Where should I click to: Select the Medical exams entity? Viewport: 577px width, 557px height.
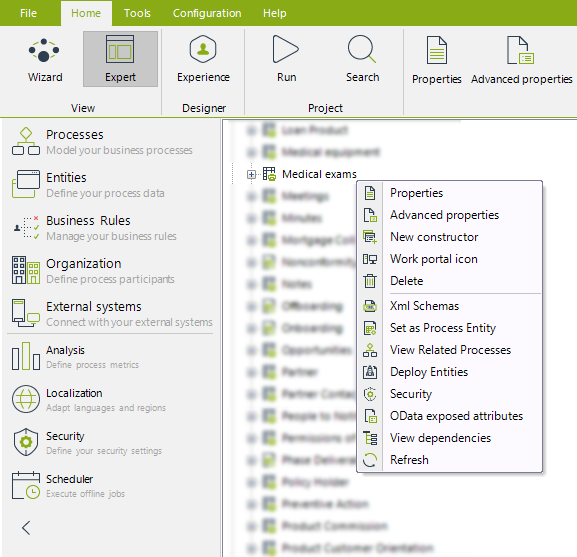[319, 174]
